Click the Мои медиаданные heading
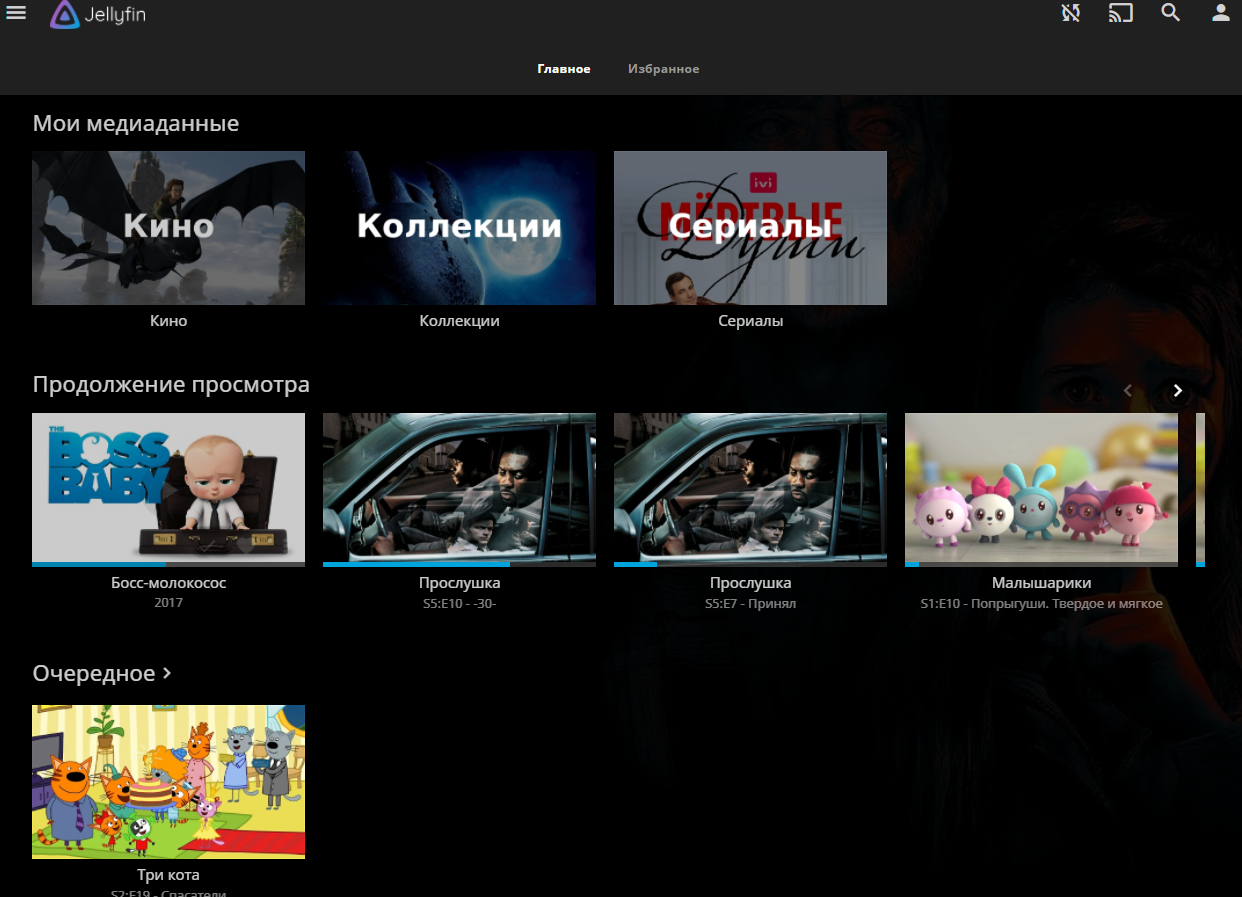This screenshot has width=1242, height=897. 136,124
